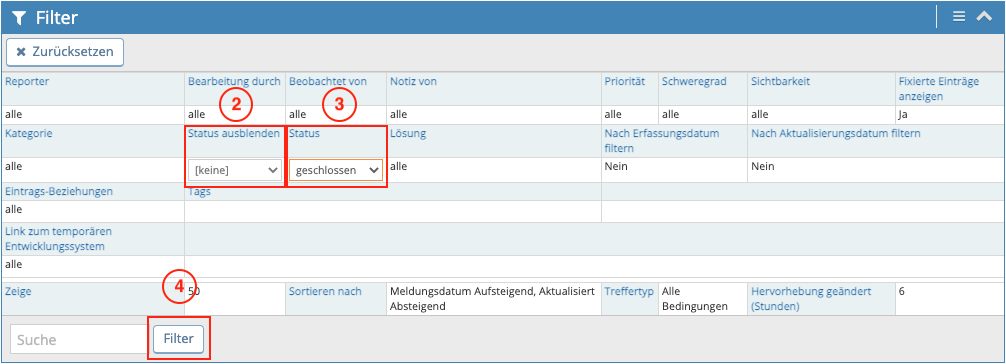Open the Nach Erfassungsdatum filtern link
1006x364 pixels.
point(661,141)
